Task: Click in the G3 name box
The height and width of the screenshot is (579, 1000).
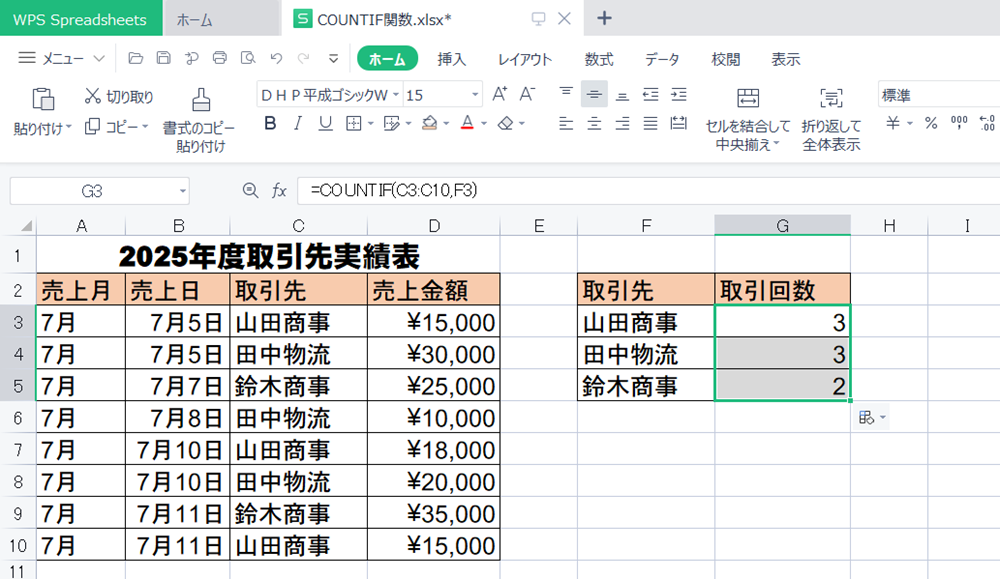Action: (x=92, y=191)
